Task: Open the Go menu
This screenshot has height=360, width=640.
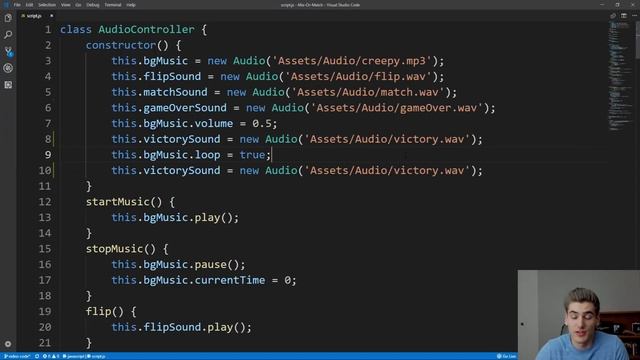Action: point(78,5)
